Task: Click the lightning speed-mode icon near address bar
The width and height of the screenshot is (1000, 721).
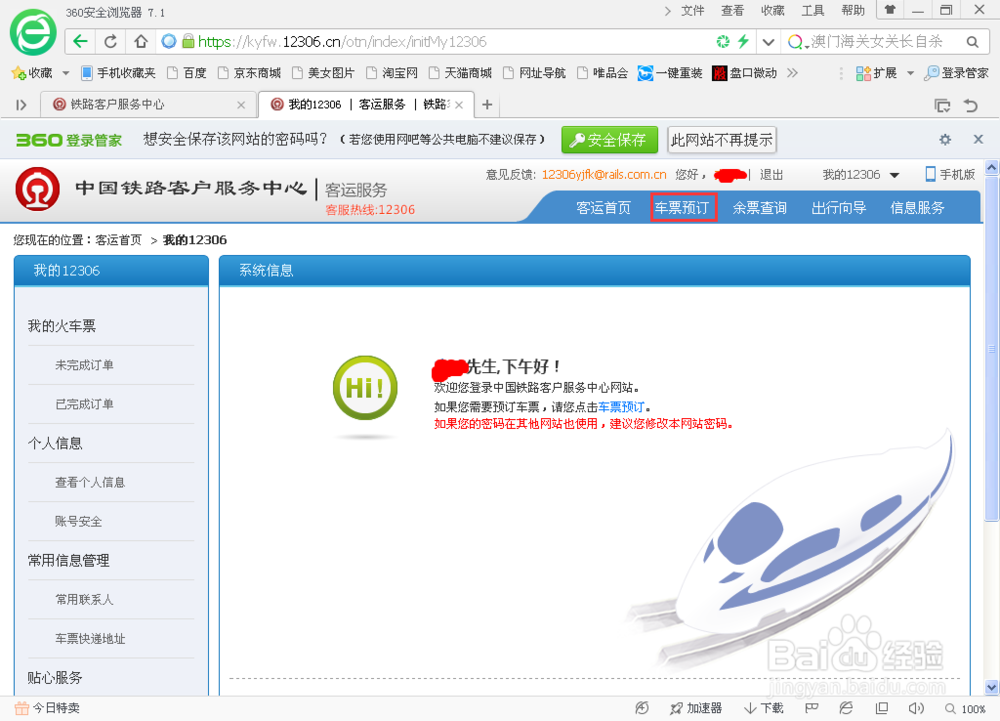Action: click(x=741, y=41)
